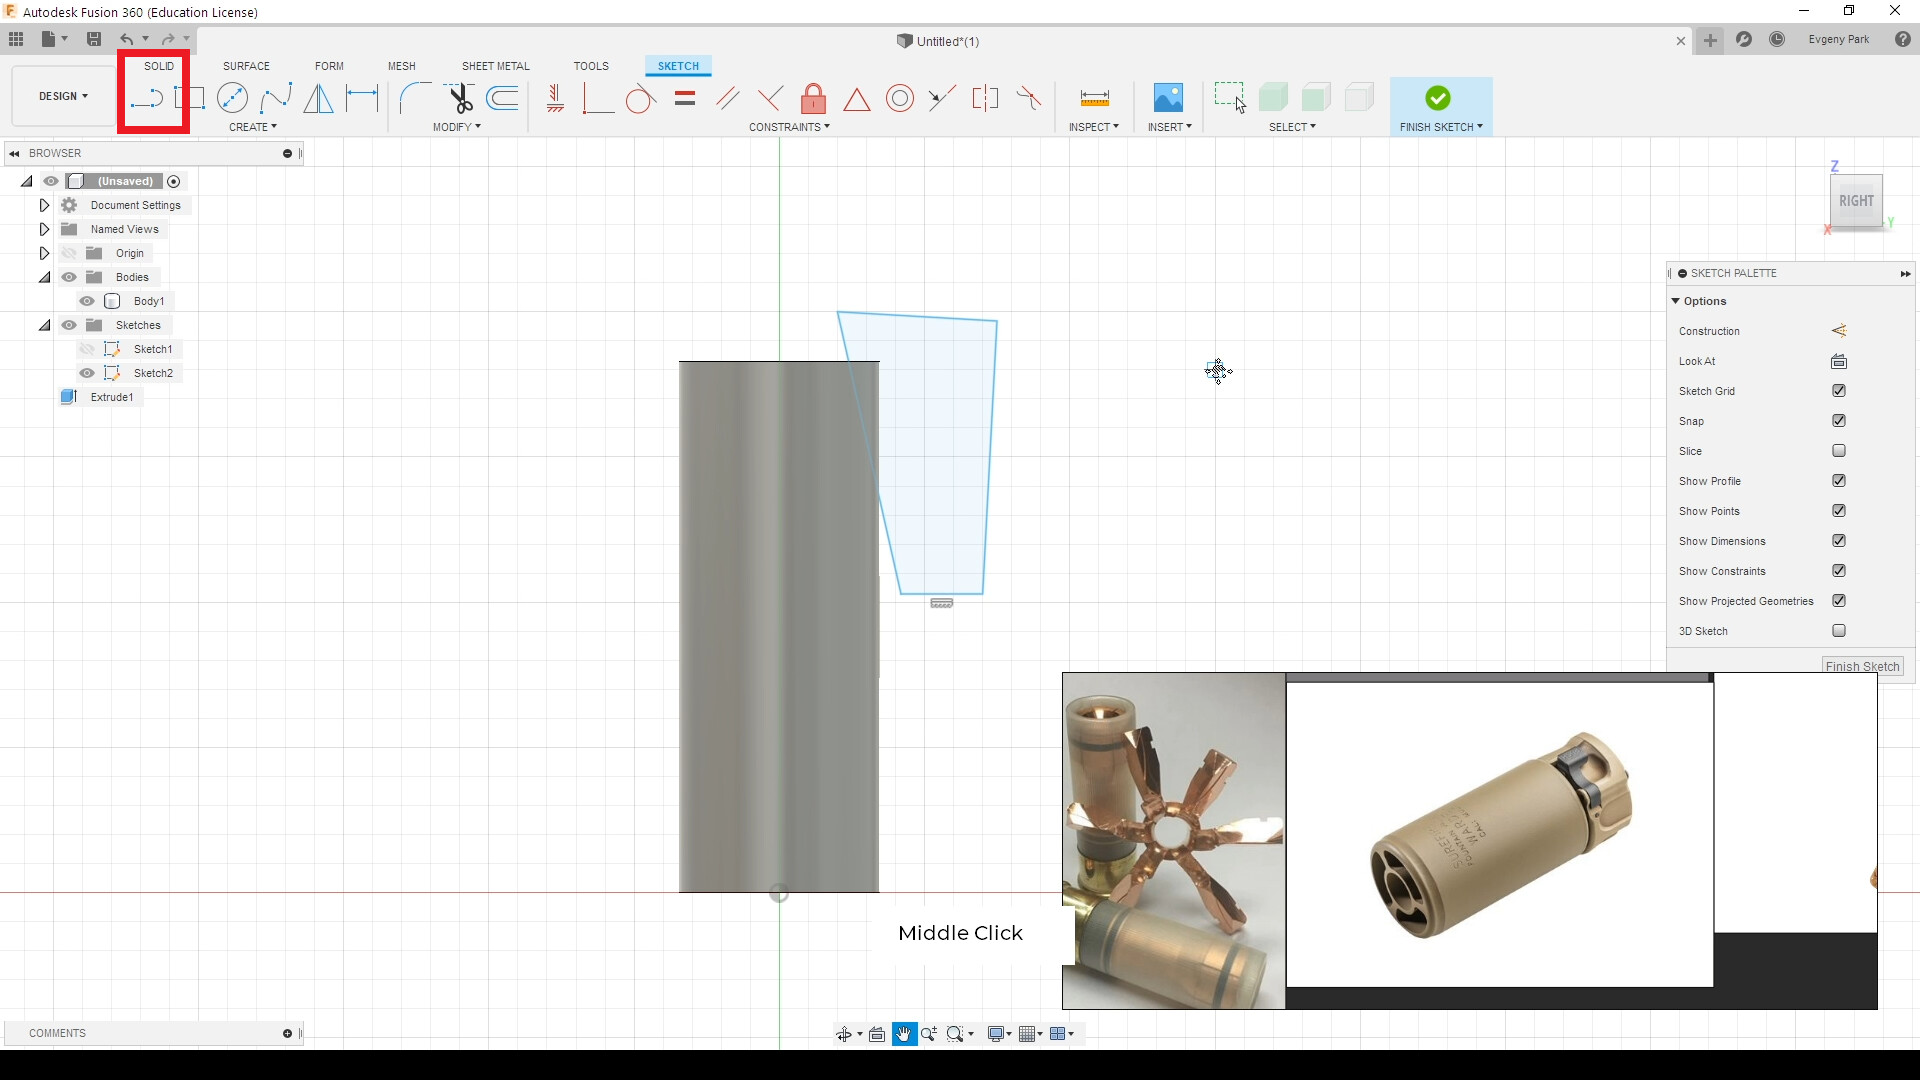Image resolution: width=1920 pixels, height=1080 pixels.
Task: Toggle the 3D Sketch checkbox
Action: point(1839,631)
